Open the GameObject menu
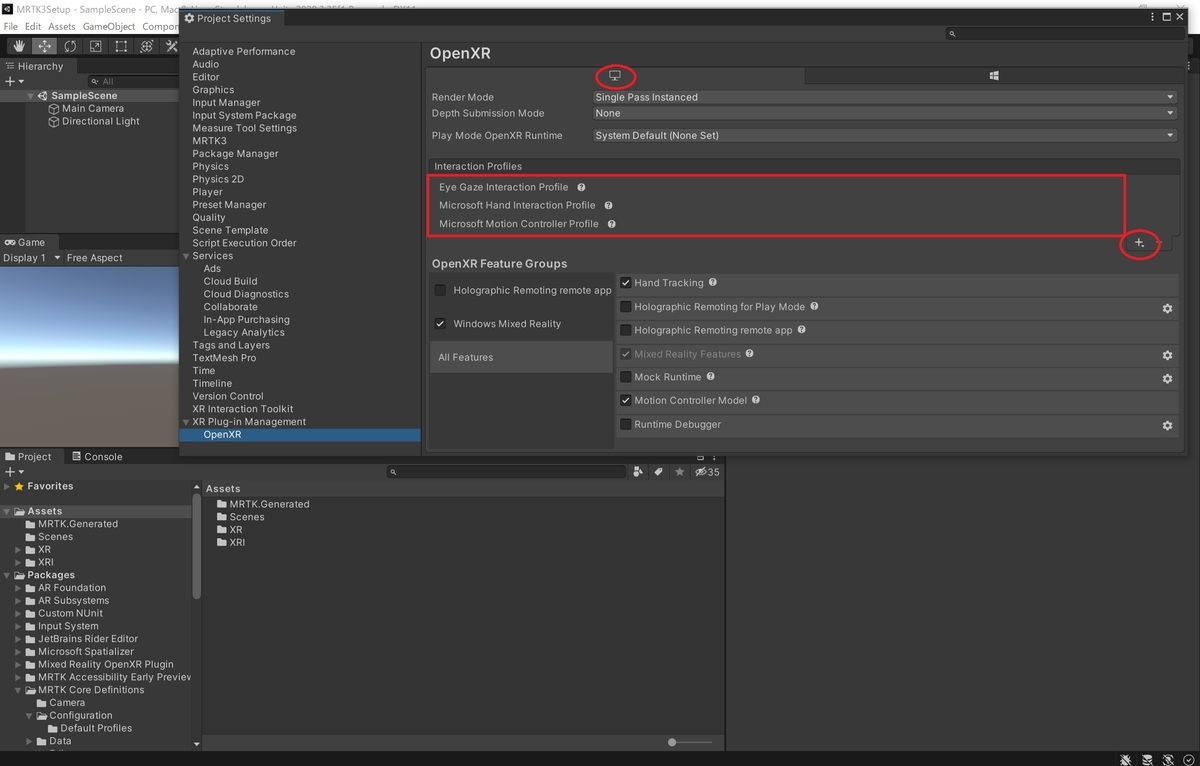 108,26
